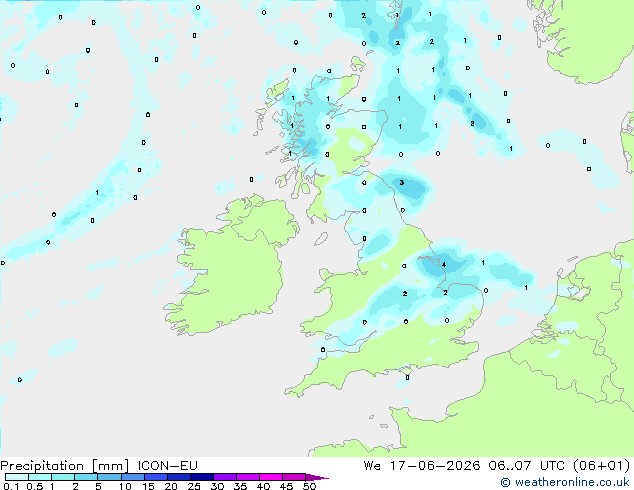Viewport: 634px width, 490px height.
Task: Click the 45–50 mm legend swatch
Action: 294,477
